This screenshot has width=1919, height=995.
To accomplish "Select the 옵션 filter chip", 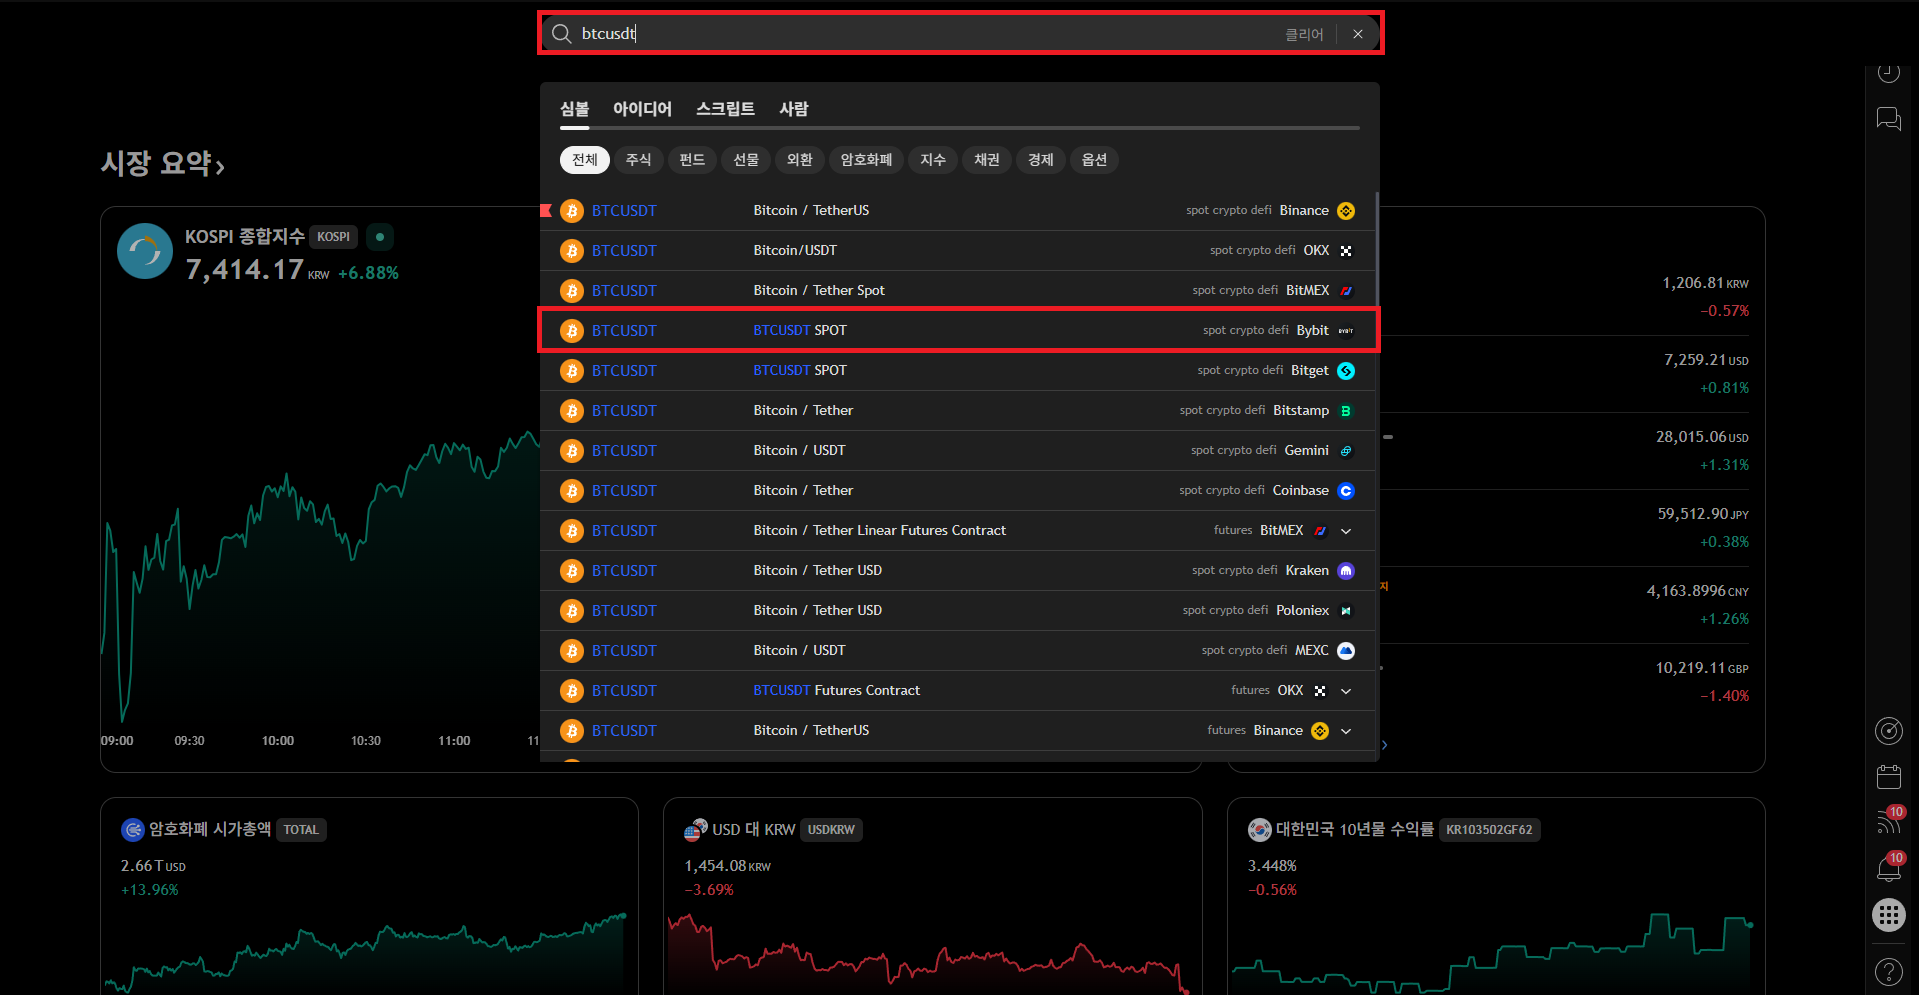I will [1094, 160].
